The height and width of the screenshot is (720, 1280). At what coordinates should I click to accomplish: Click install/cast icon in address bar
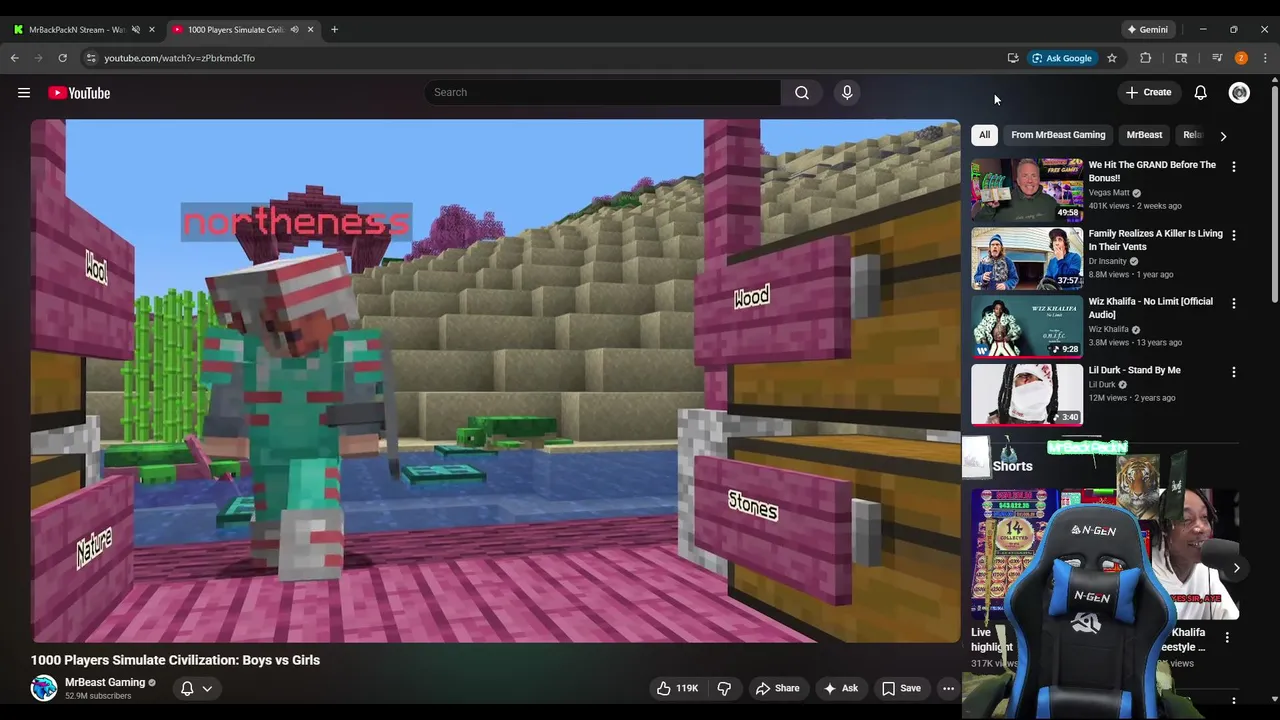tap(1013, 58)
